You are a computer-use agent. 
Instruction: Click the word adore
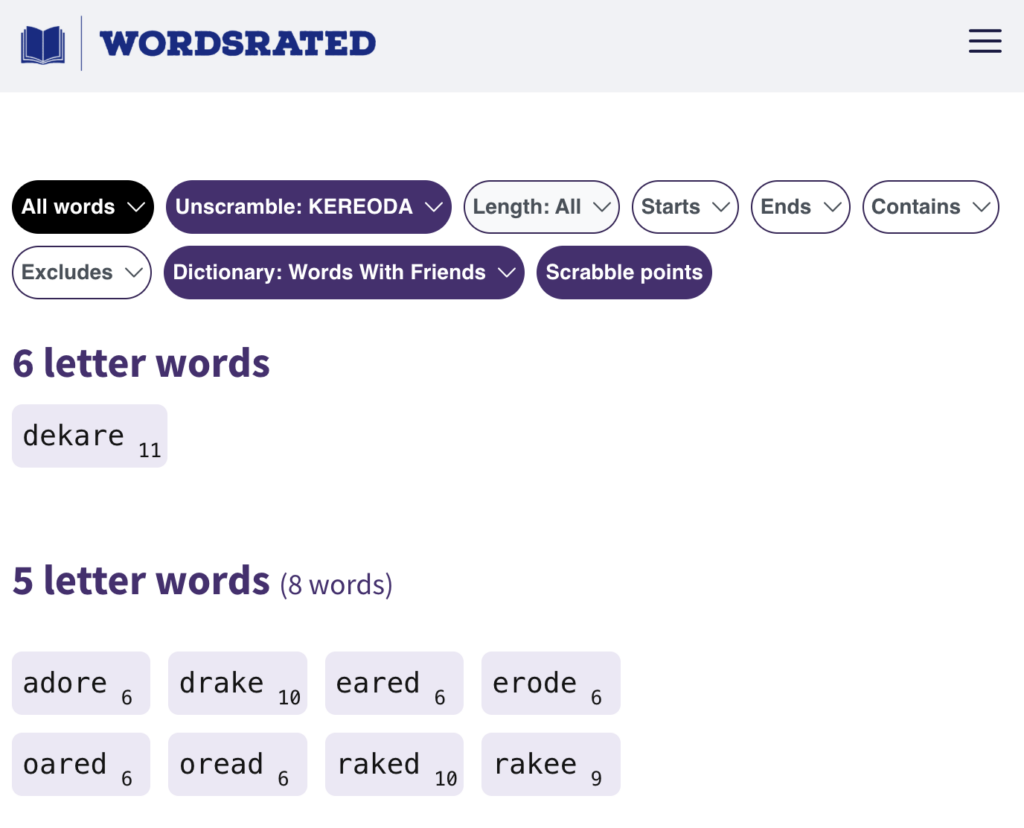click(80, 684)
